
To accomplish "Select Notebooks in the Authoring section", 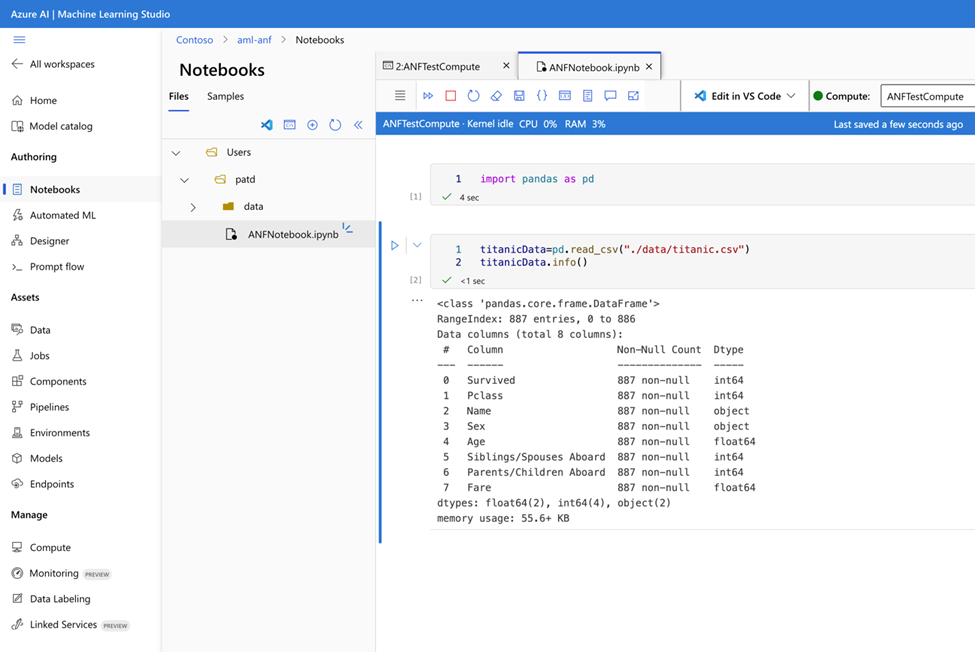I will point(81,190).
